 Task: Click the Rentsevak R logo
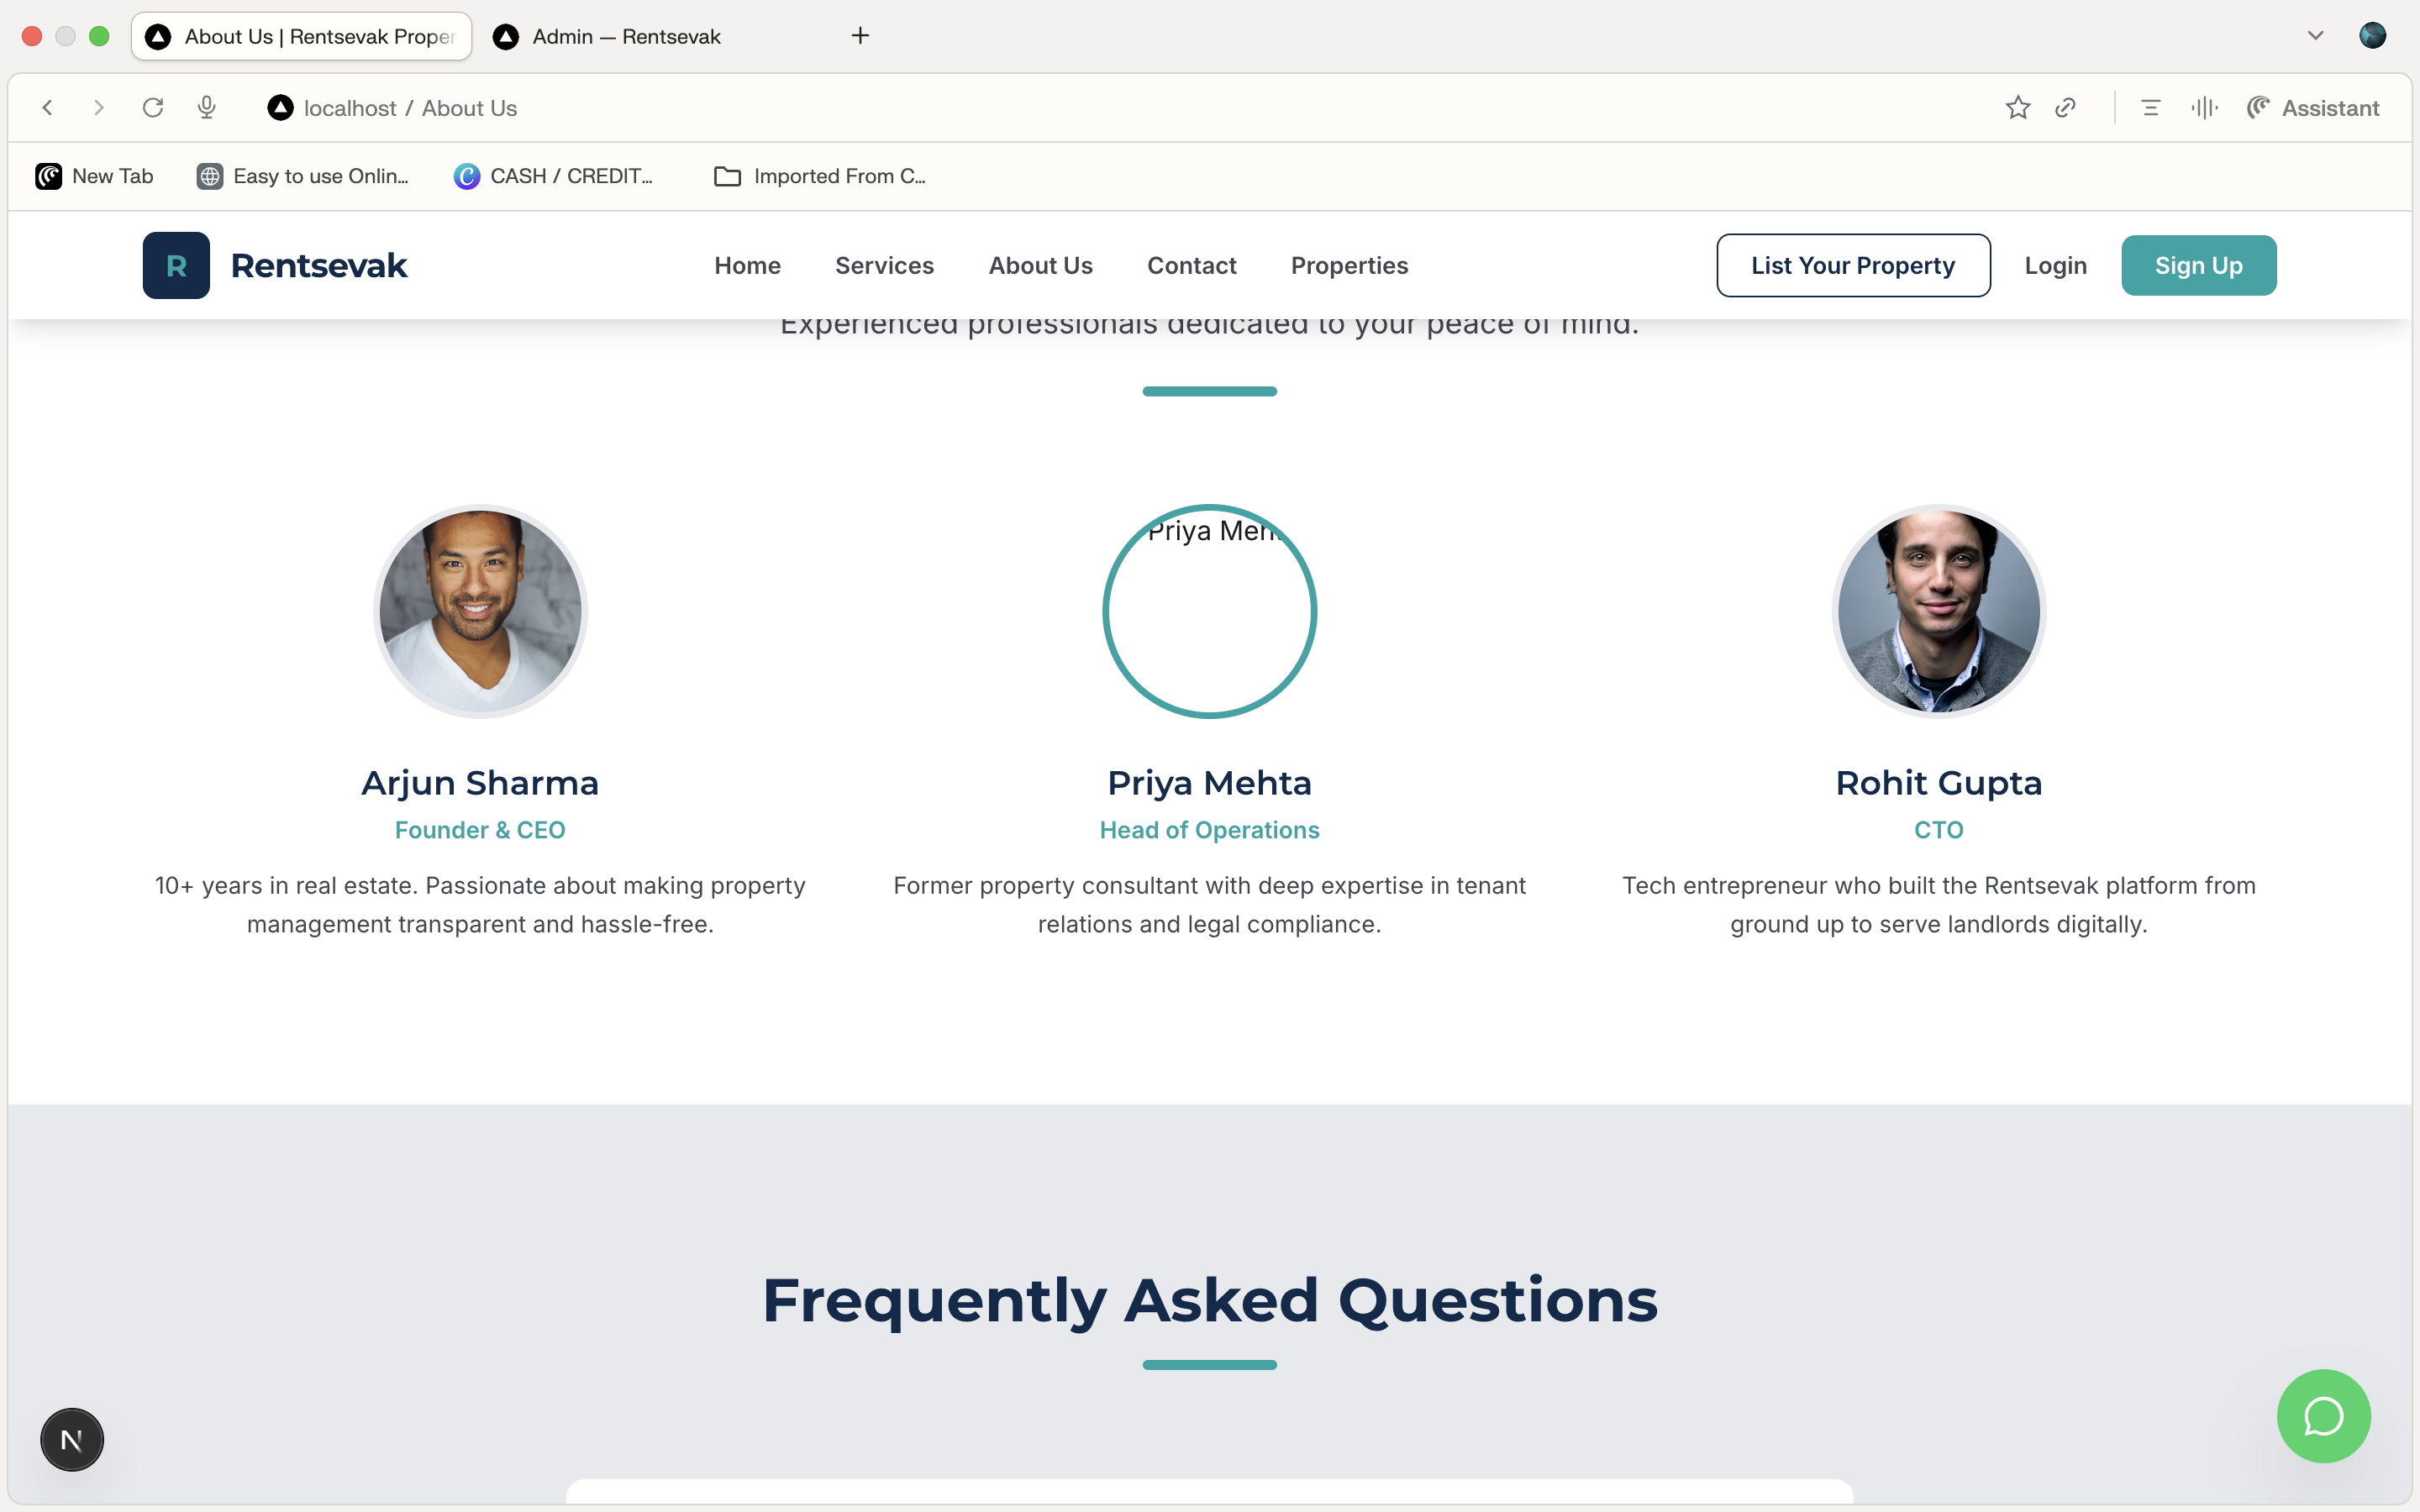coord(176,265)
